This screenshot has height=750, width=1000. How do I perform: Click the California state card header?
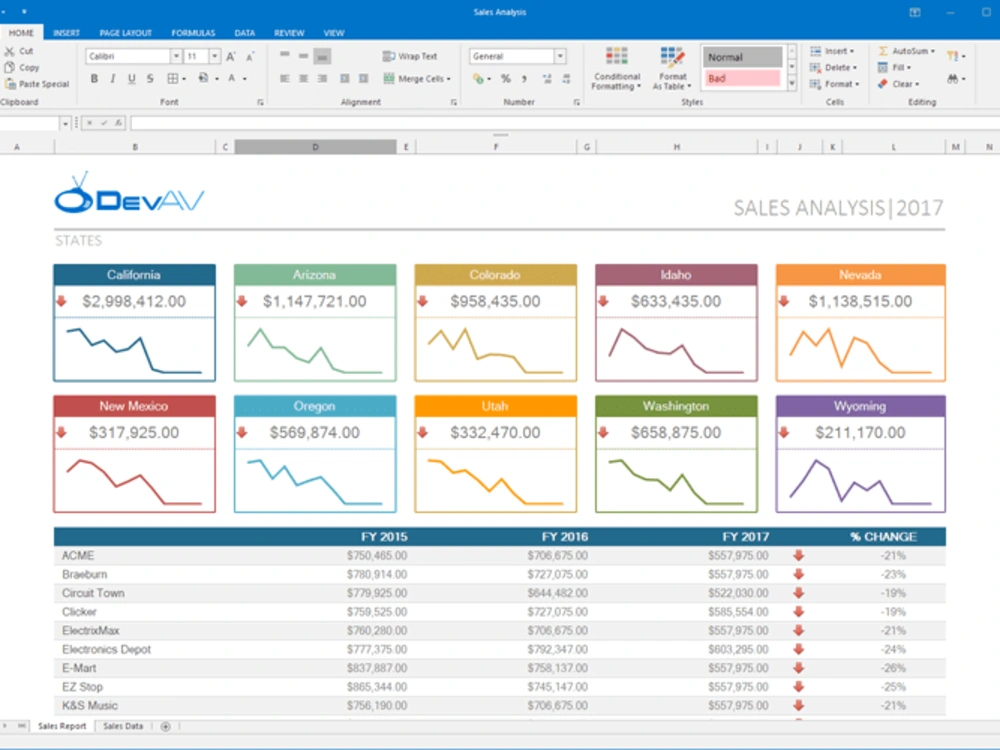pos(134,275)
